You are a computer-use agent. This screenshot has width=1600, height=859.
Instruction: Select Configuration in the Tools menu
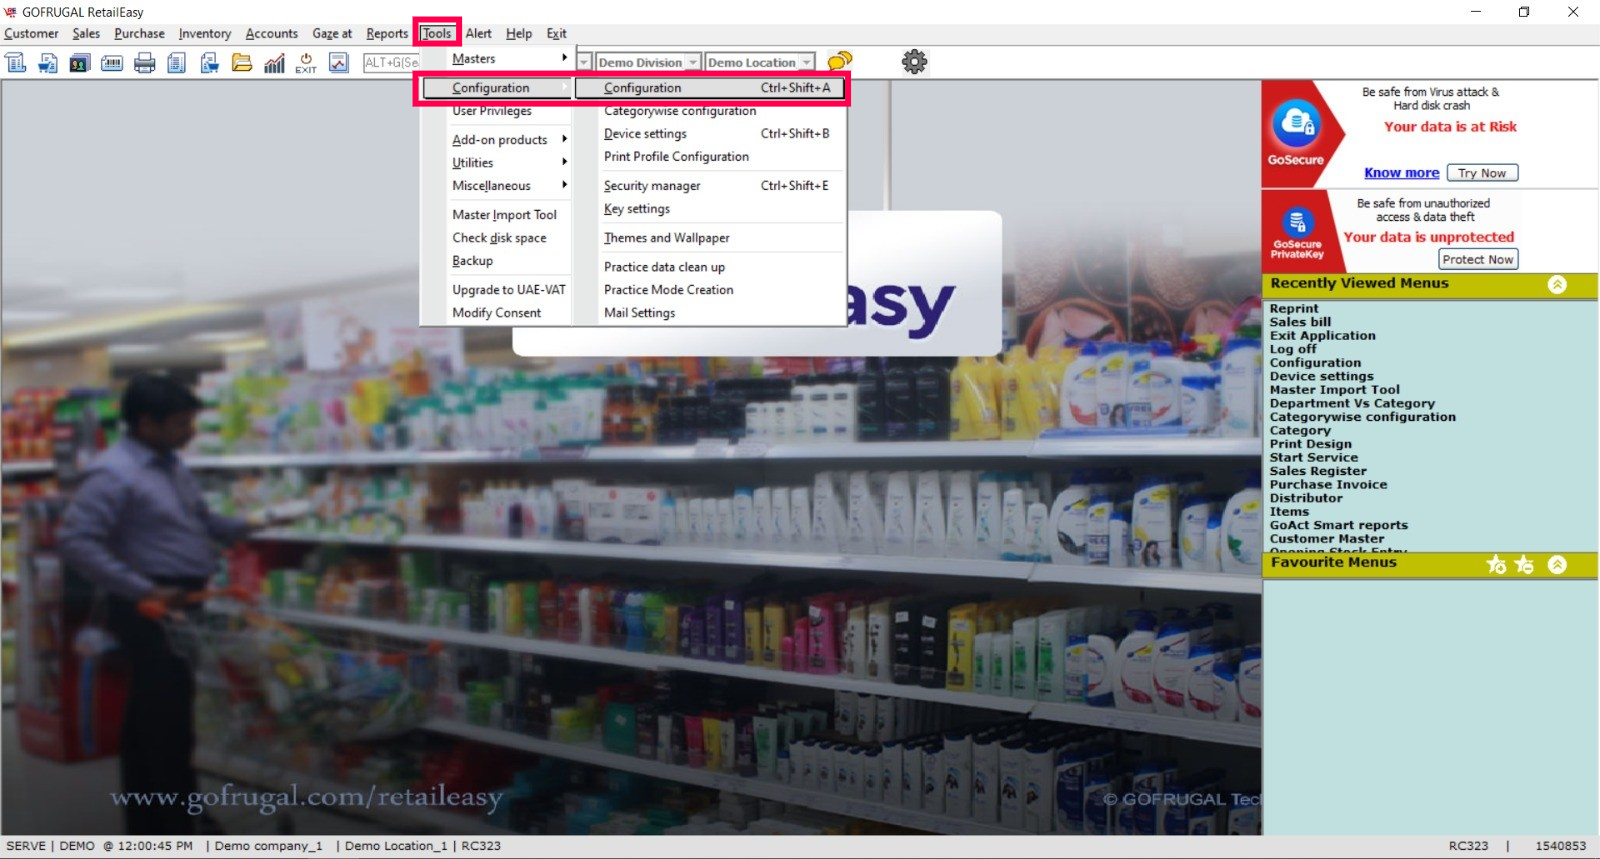(x=496, y=88)
